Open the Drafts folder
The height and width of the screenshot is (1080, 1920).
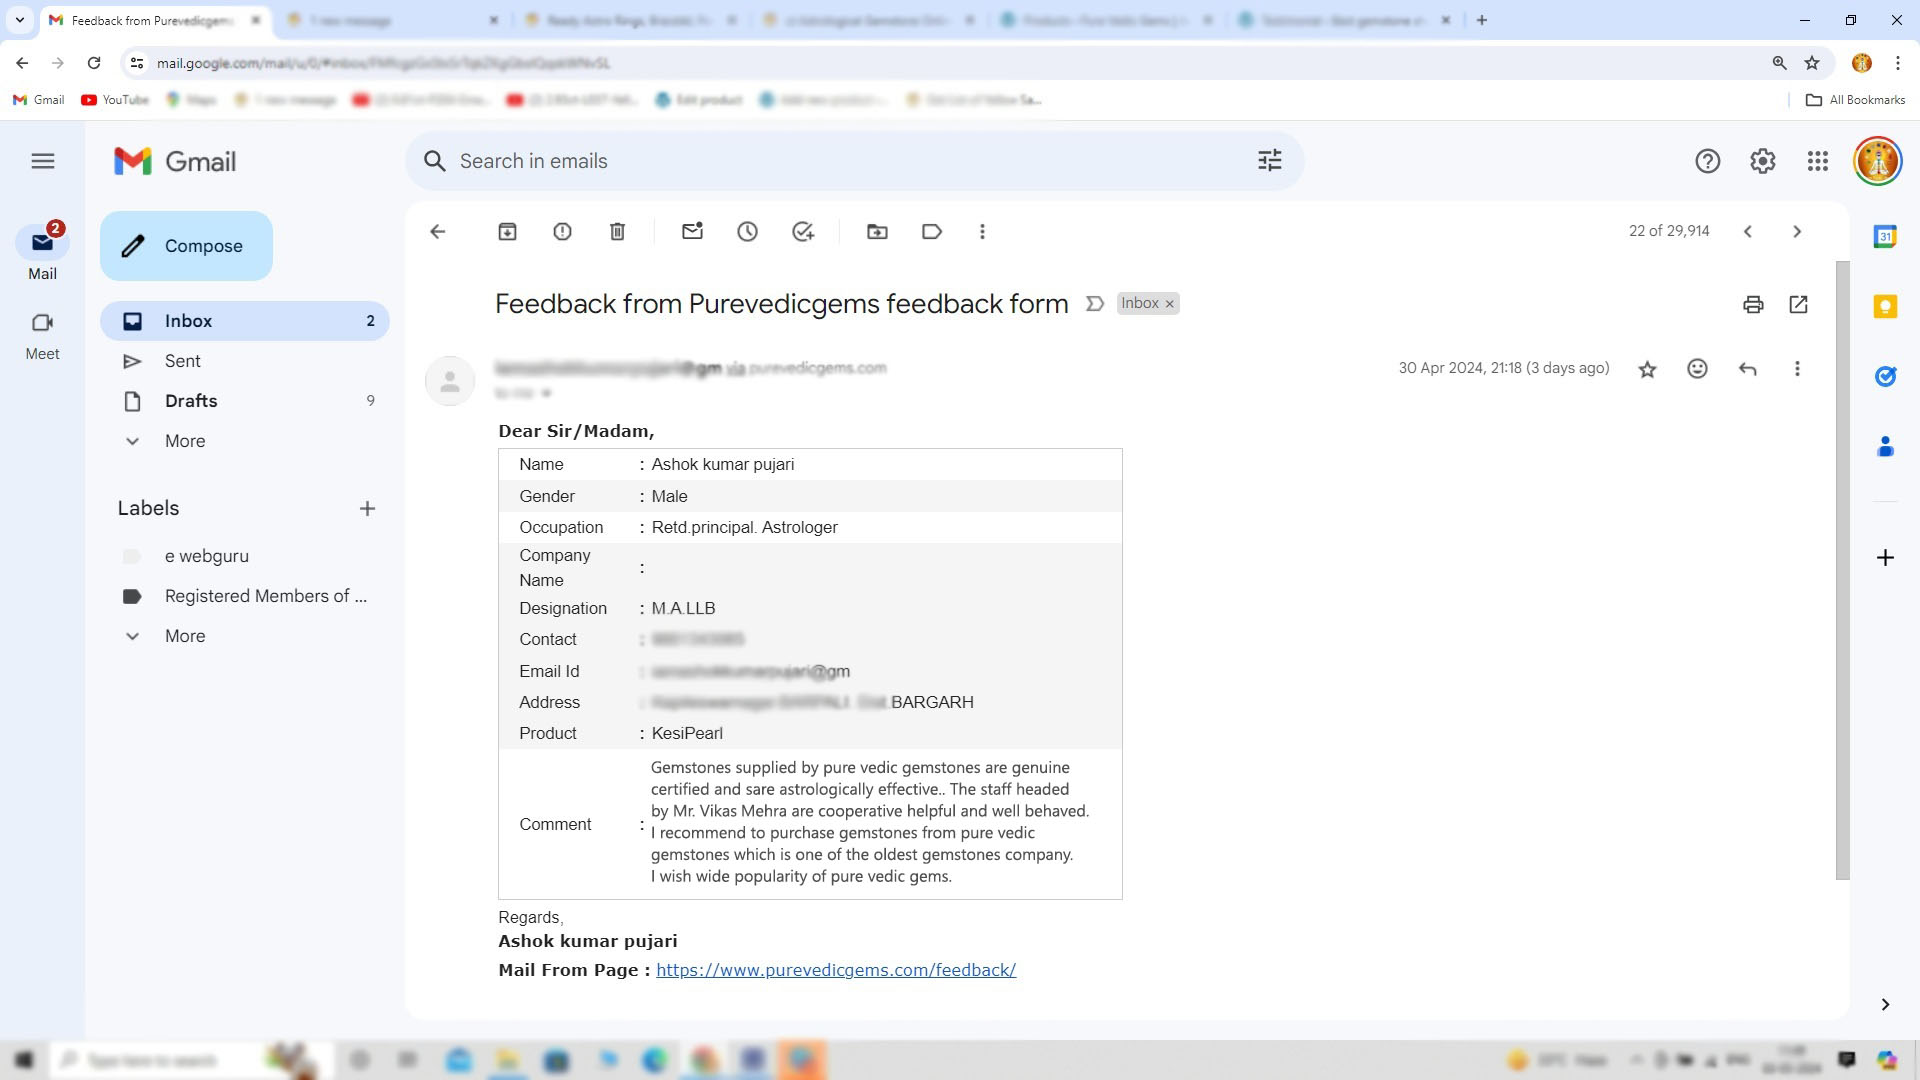190,401
